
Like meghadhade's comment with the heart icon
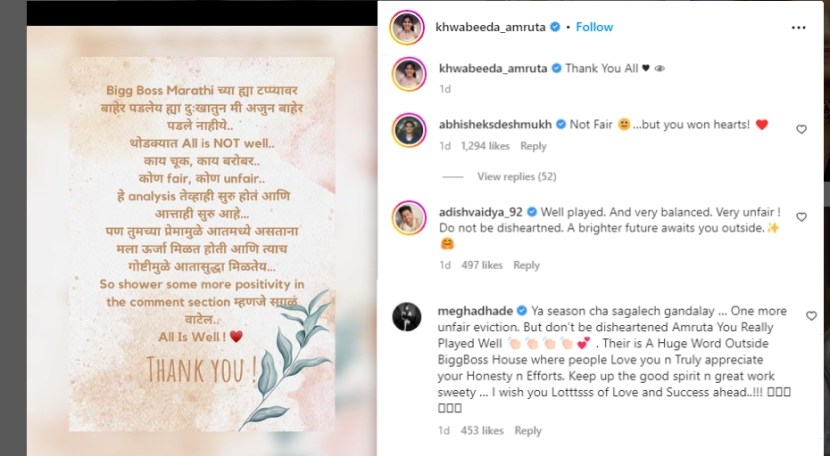[x=811, y=316]
